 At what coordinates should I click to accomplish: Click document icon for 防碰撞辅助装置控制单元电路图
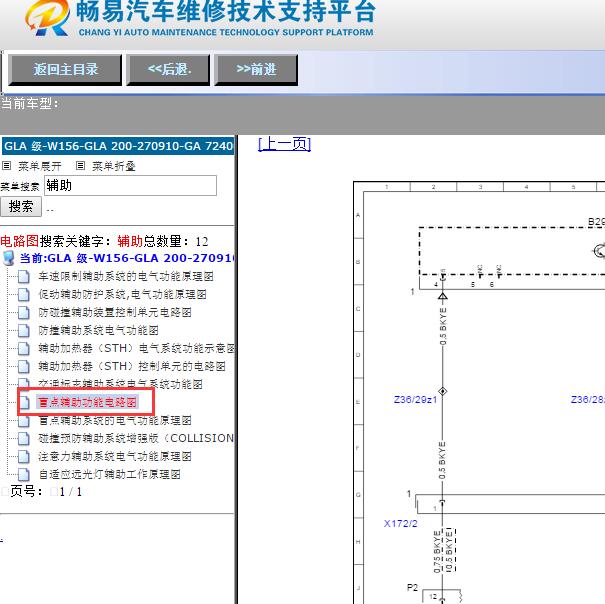(x=24, y=312)
